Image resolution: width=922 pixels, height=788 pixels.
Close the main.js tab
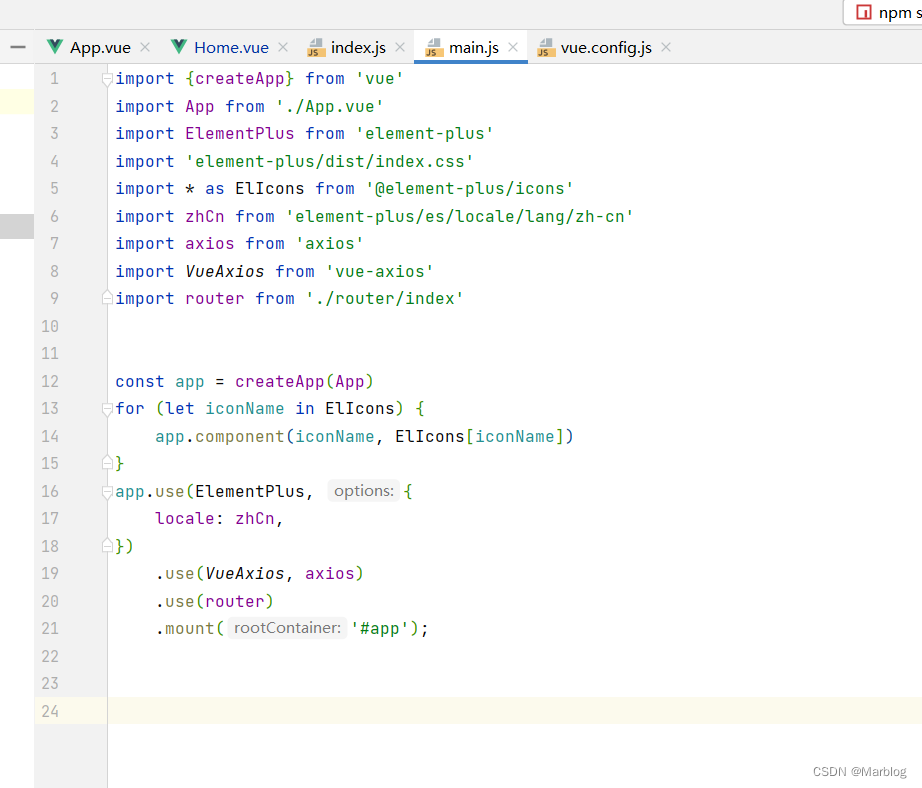click(x=513, y=47)
